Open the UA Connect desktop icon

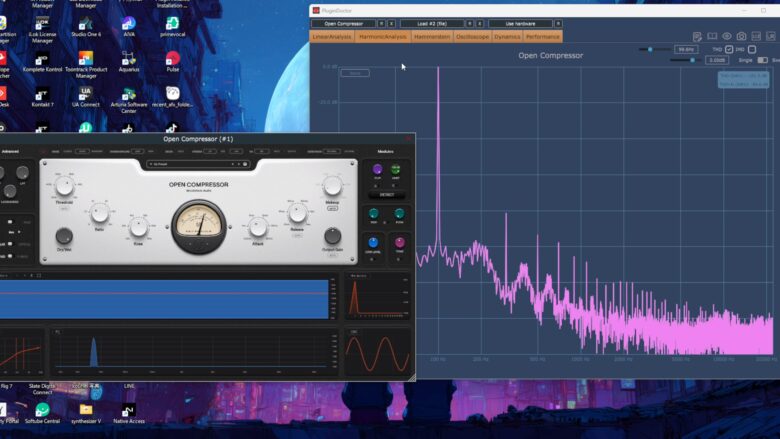pyautogui.click(x=85, y=95)
